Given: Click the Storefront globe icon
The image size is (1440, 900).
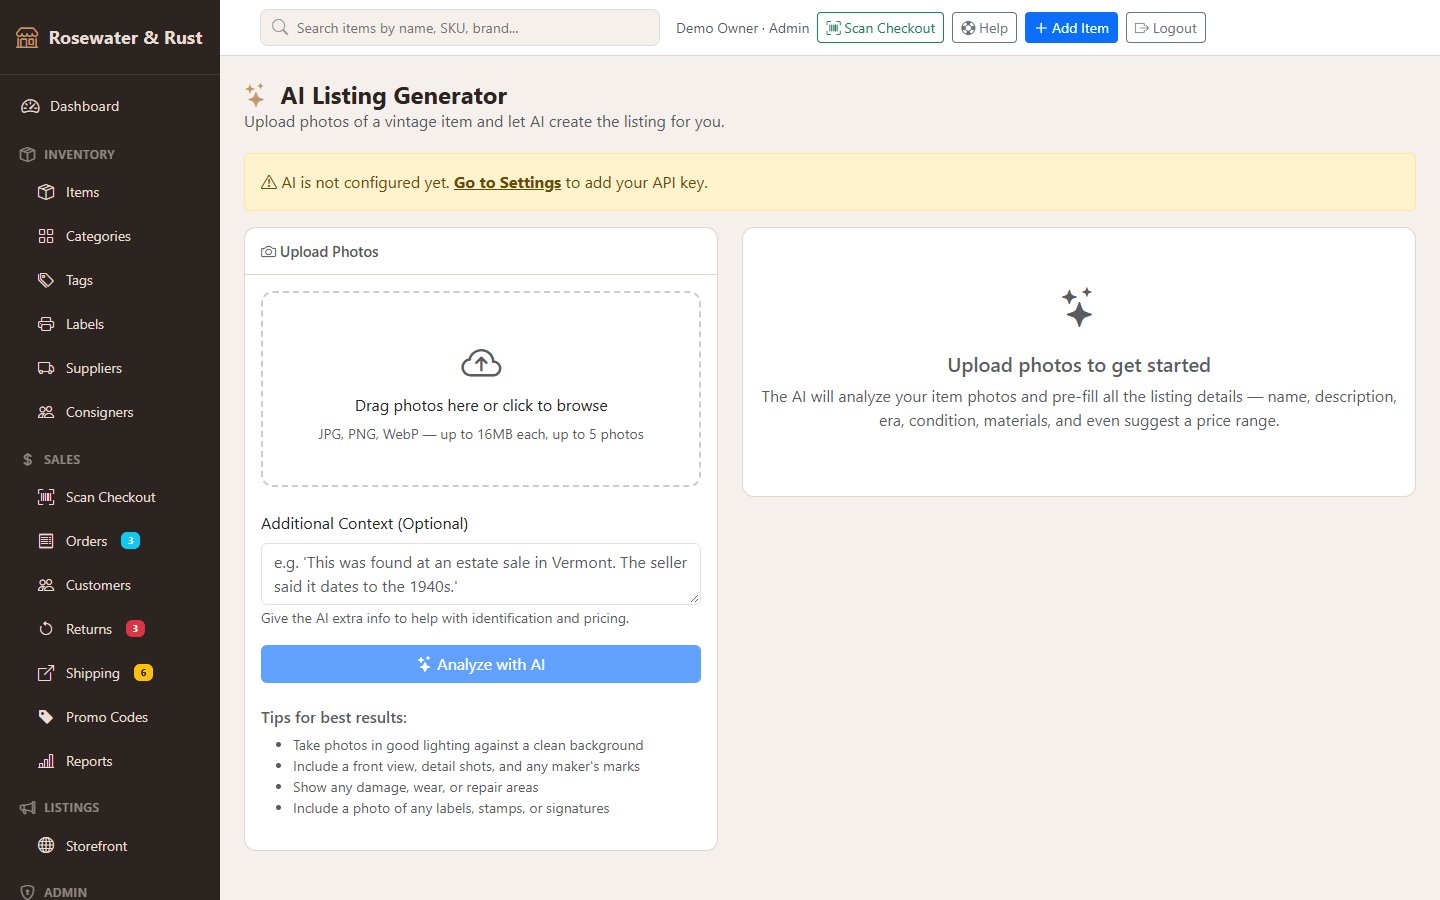Looking at the screenshot, I should [46, 846].
